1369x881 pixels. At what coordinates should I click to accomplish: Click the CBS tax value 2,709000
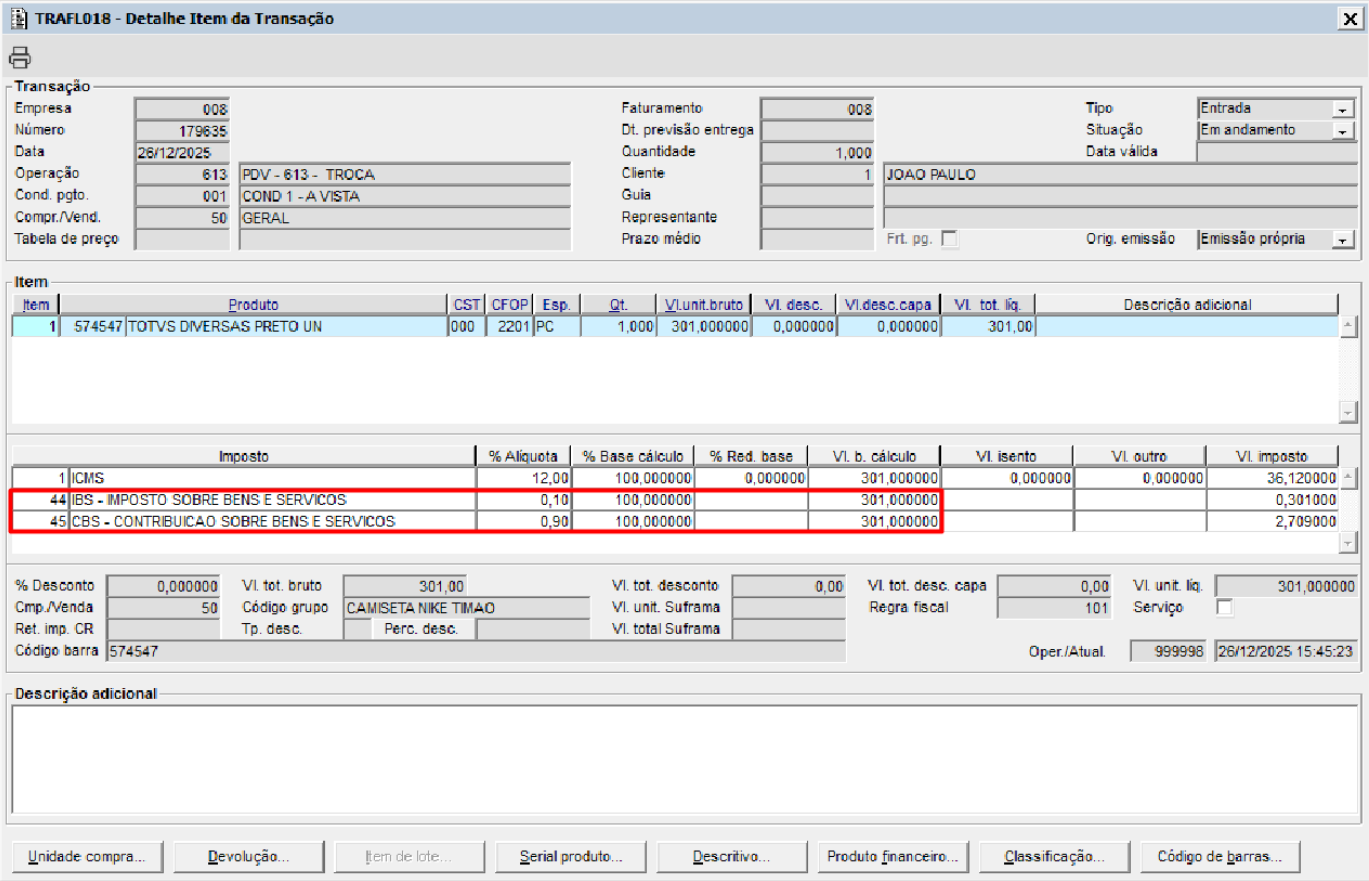1273,521
